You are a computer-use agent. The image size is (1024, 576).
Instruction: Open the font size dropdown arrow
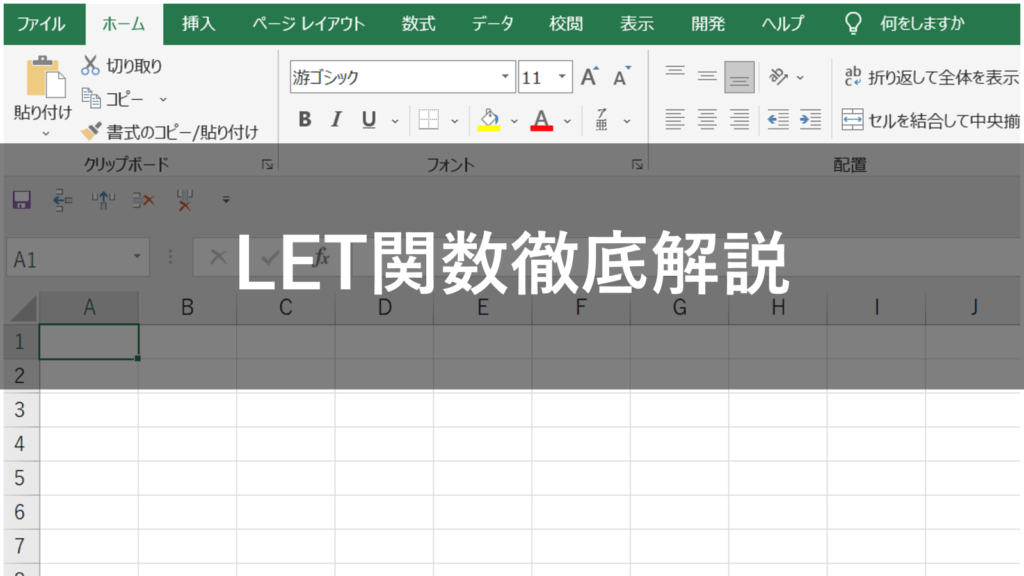tap(562, 77)
